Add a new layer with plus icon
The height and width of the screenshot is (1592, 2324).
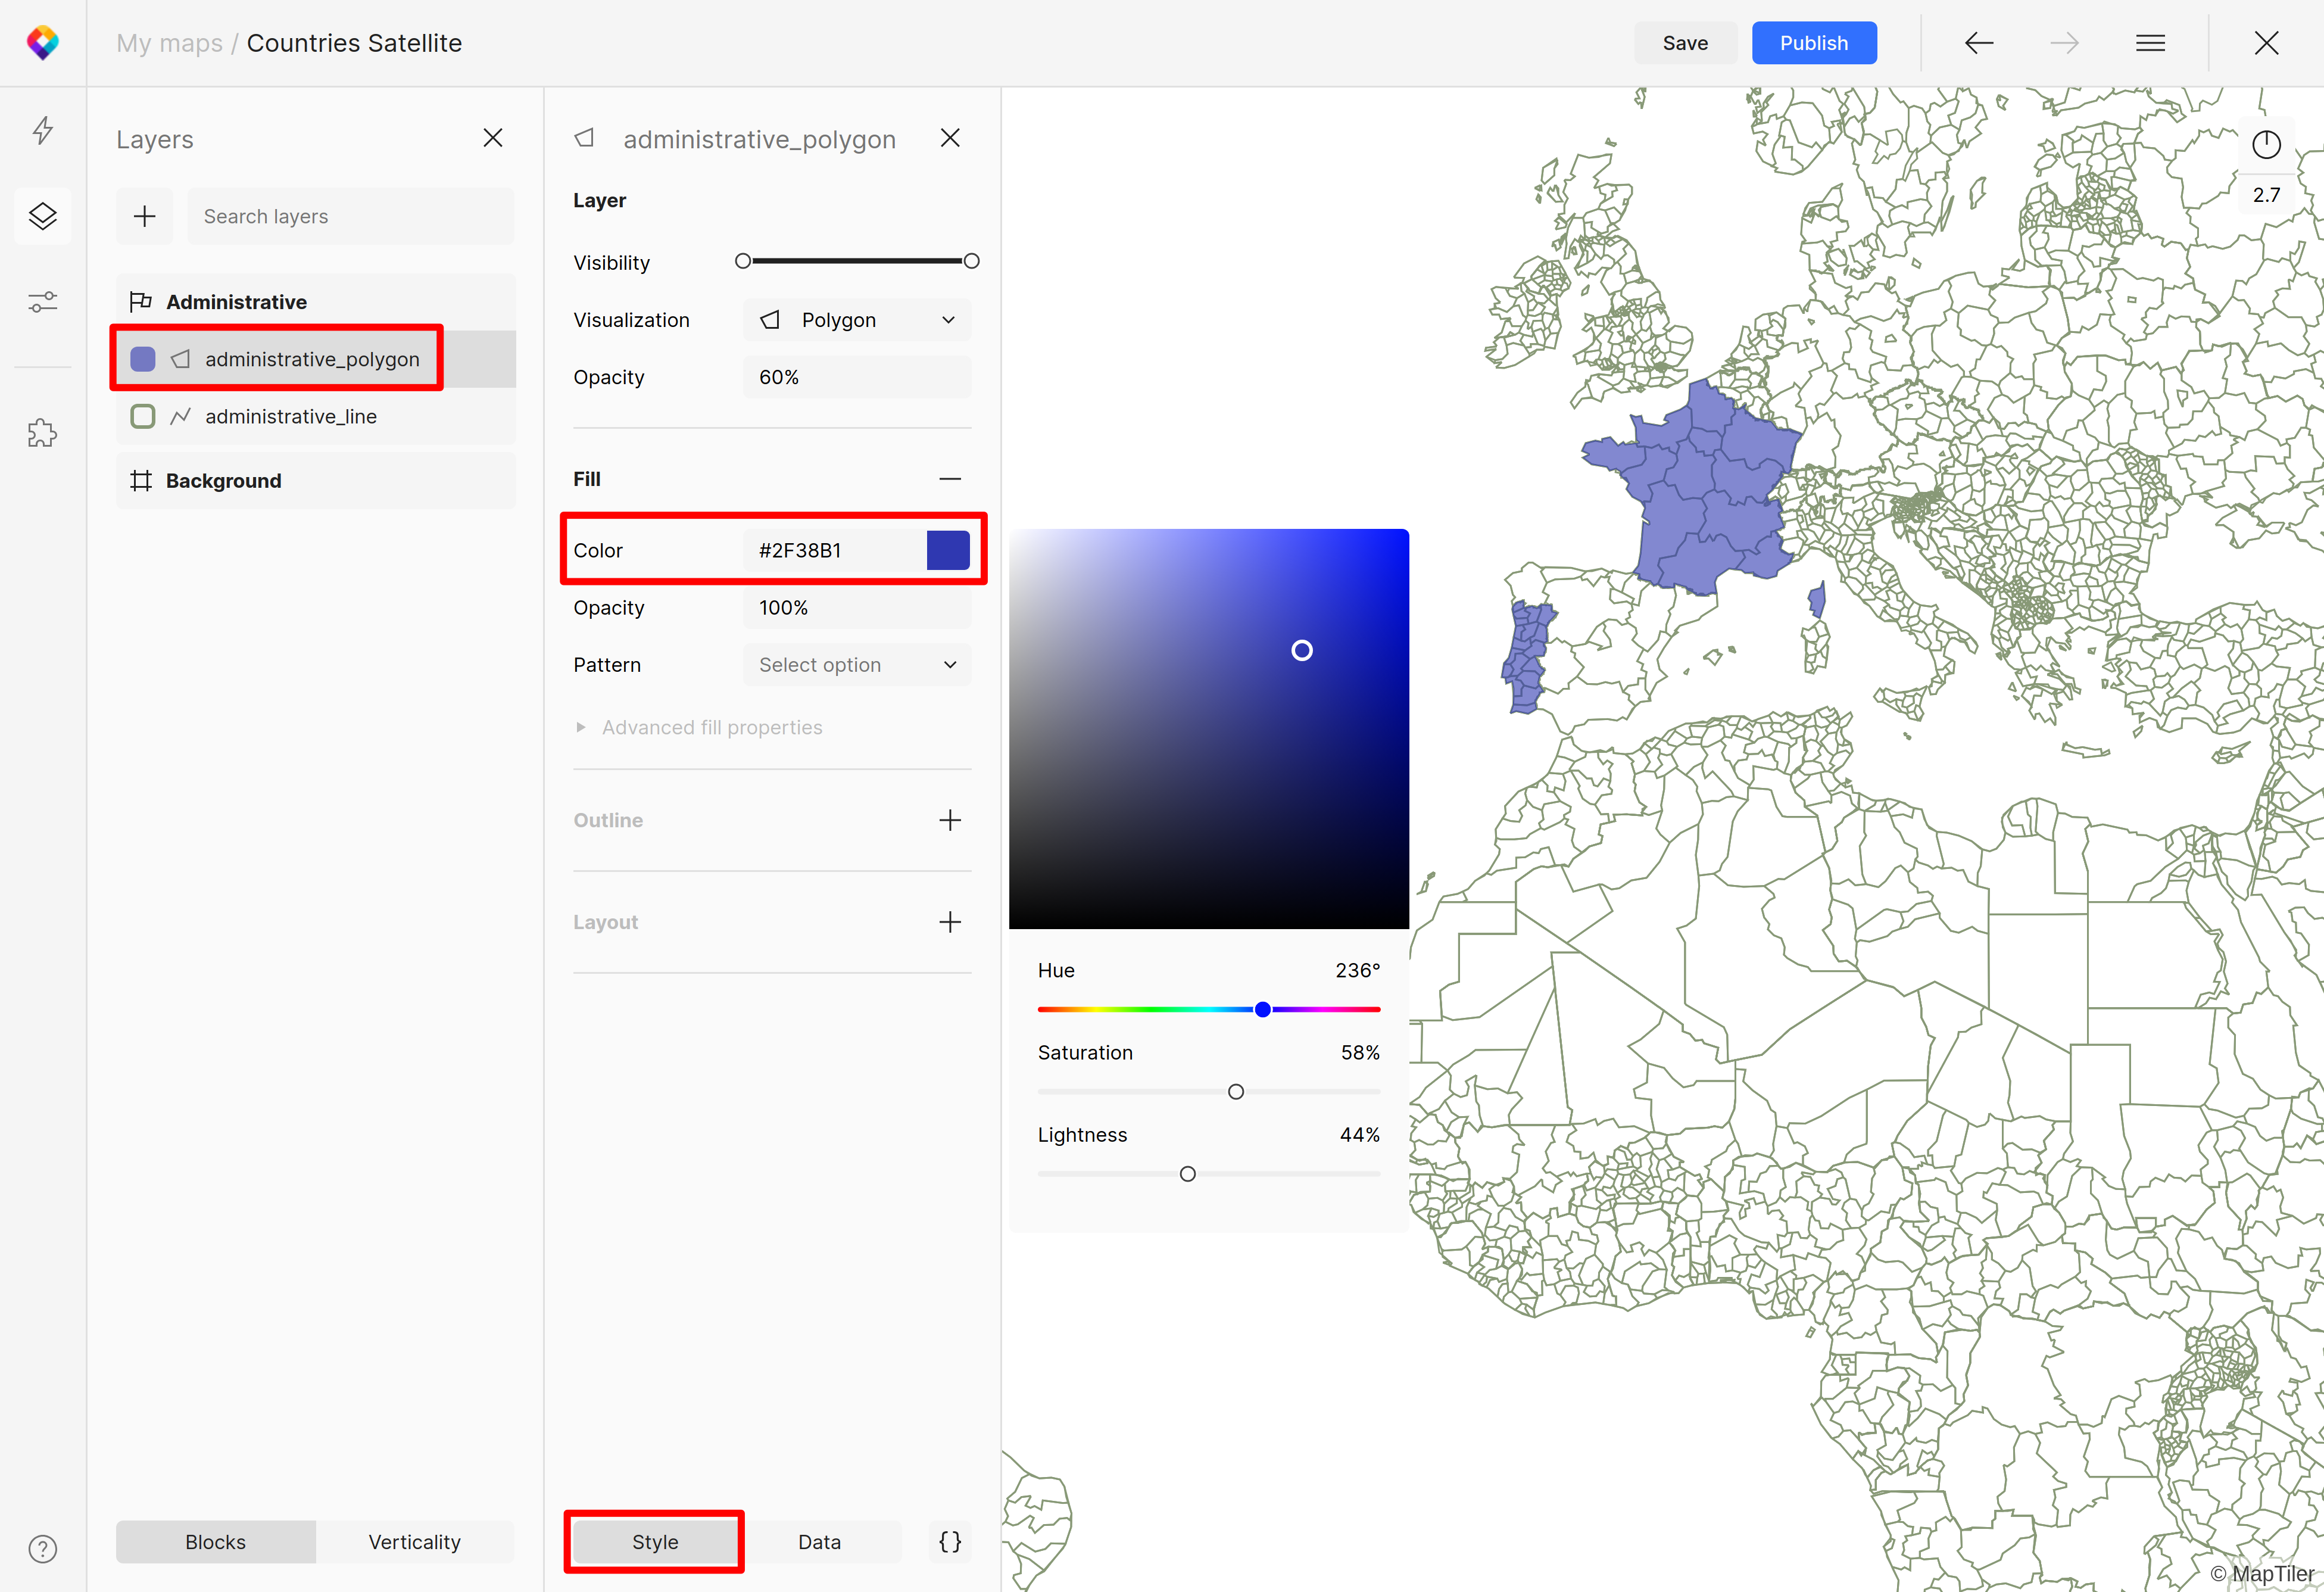coord(145,216)
